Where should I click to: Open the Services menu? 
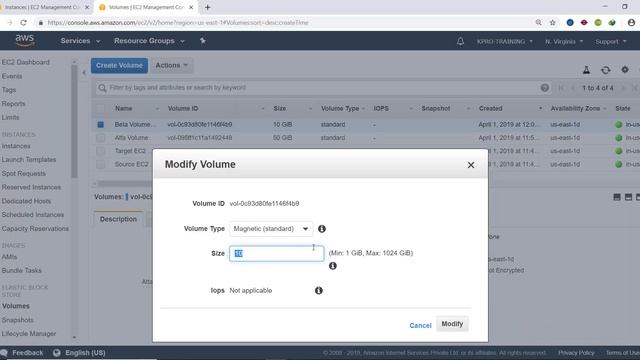80,41
